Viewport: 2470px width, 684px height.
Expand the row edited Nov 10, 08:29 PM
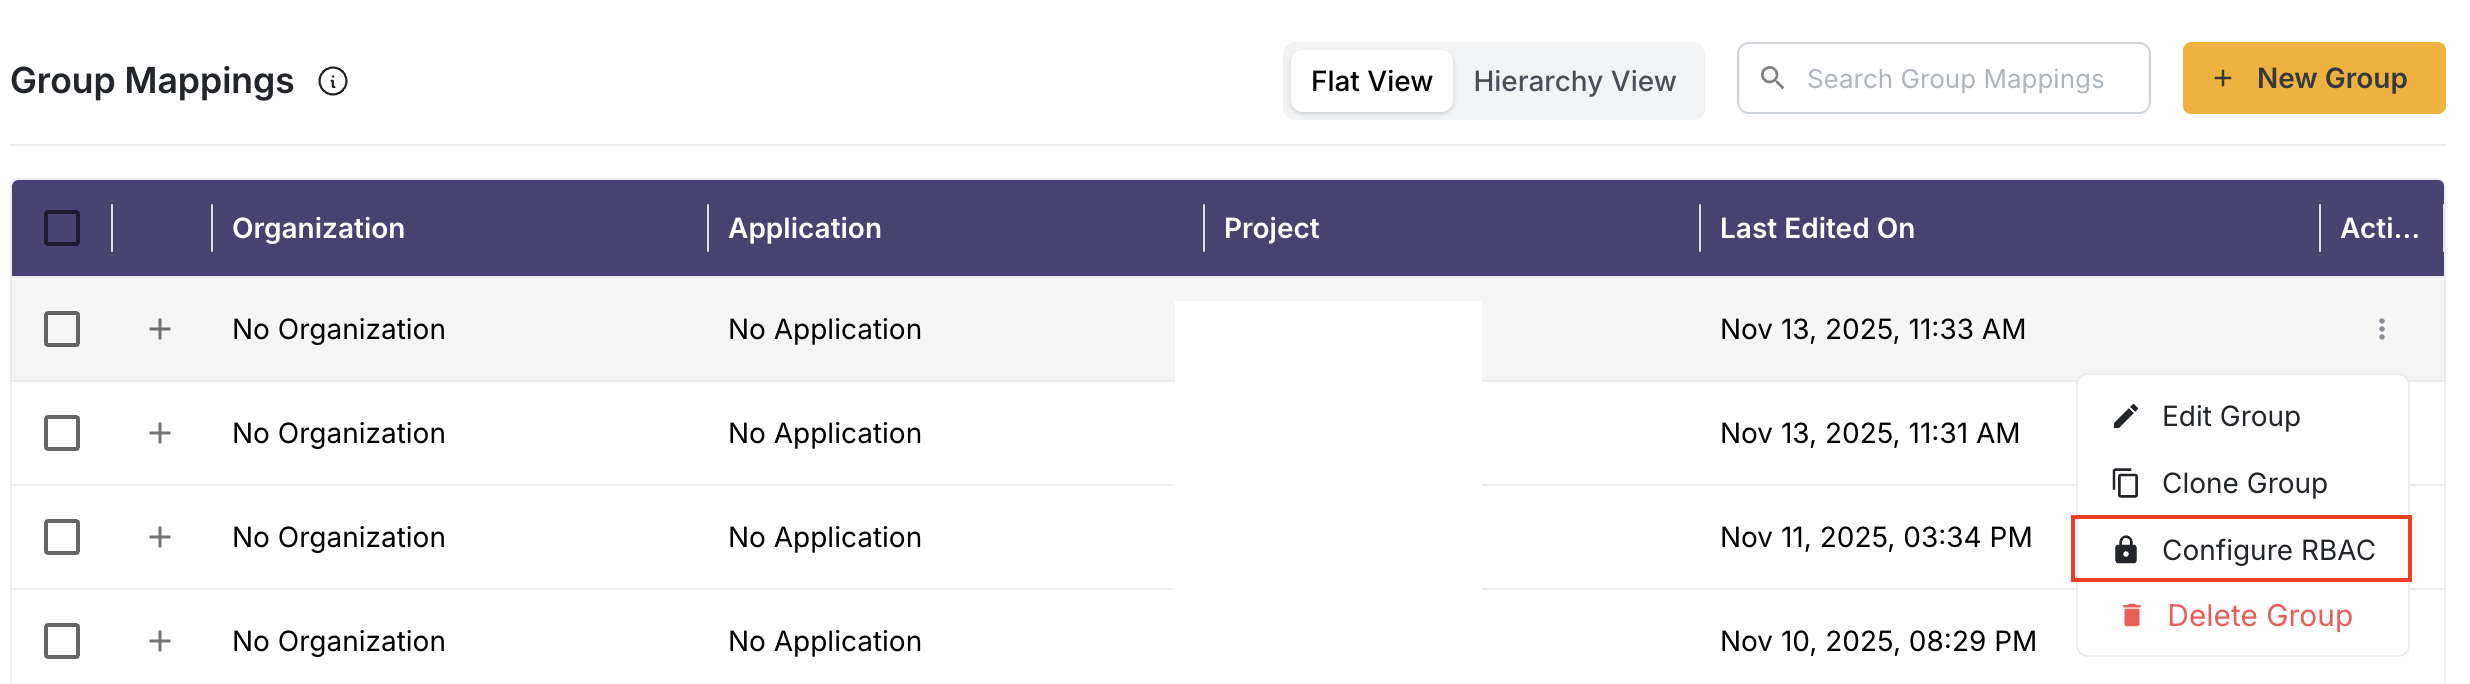point(160,641)
